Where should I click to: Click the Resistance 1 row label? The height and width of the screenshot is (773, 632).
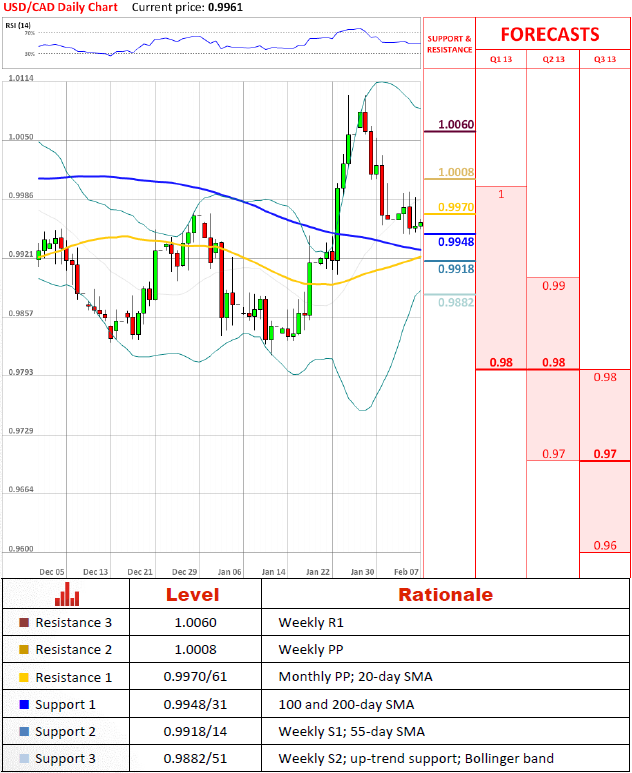tap(73, 677)
